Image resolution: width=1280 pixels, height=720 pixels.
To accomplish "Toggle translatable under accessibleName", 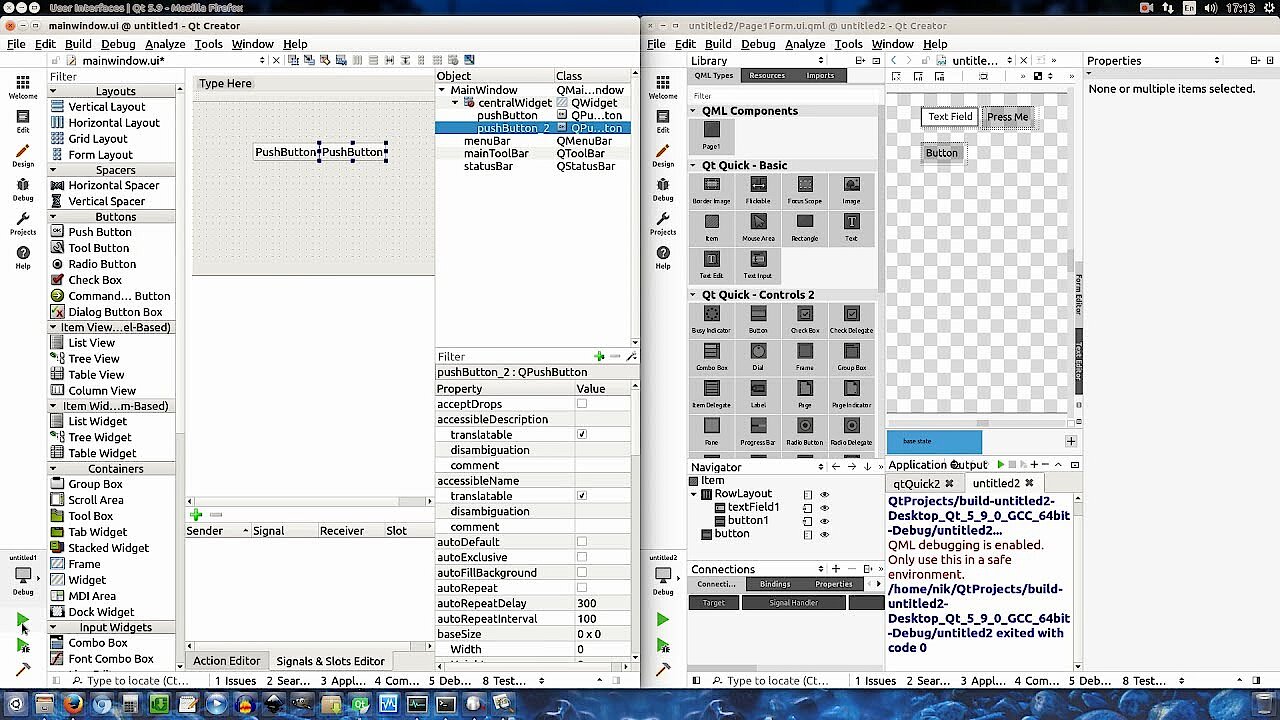I will pyautogui.click(x=581, y=496).
